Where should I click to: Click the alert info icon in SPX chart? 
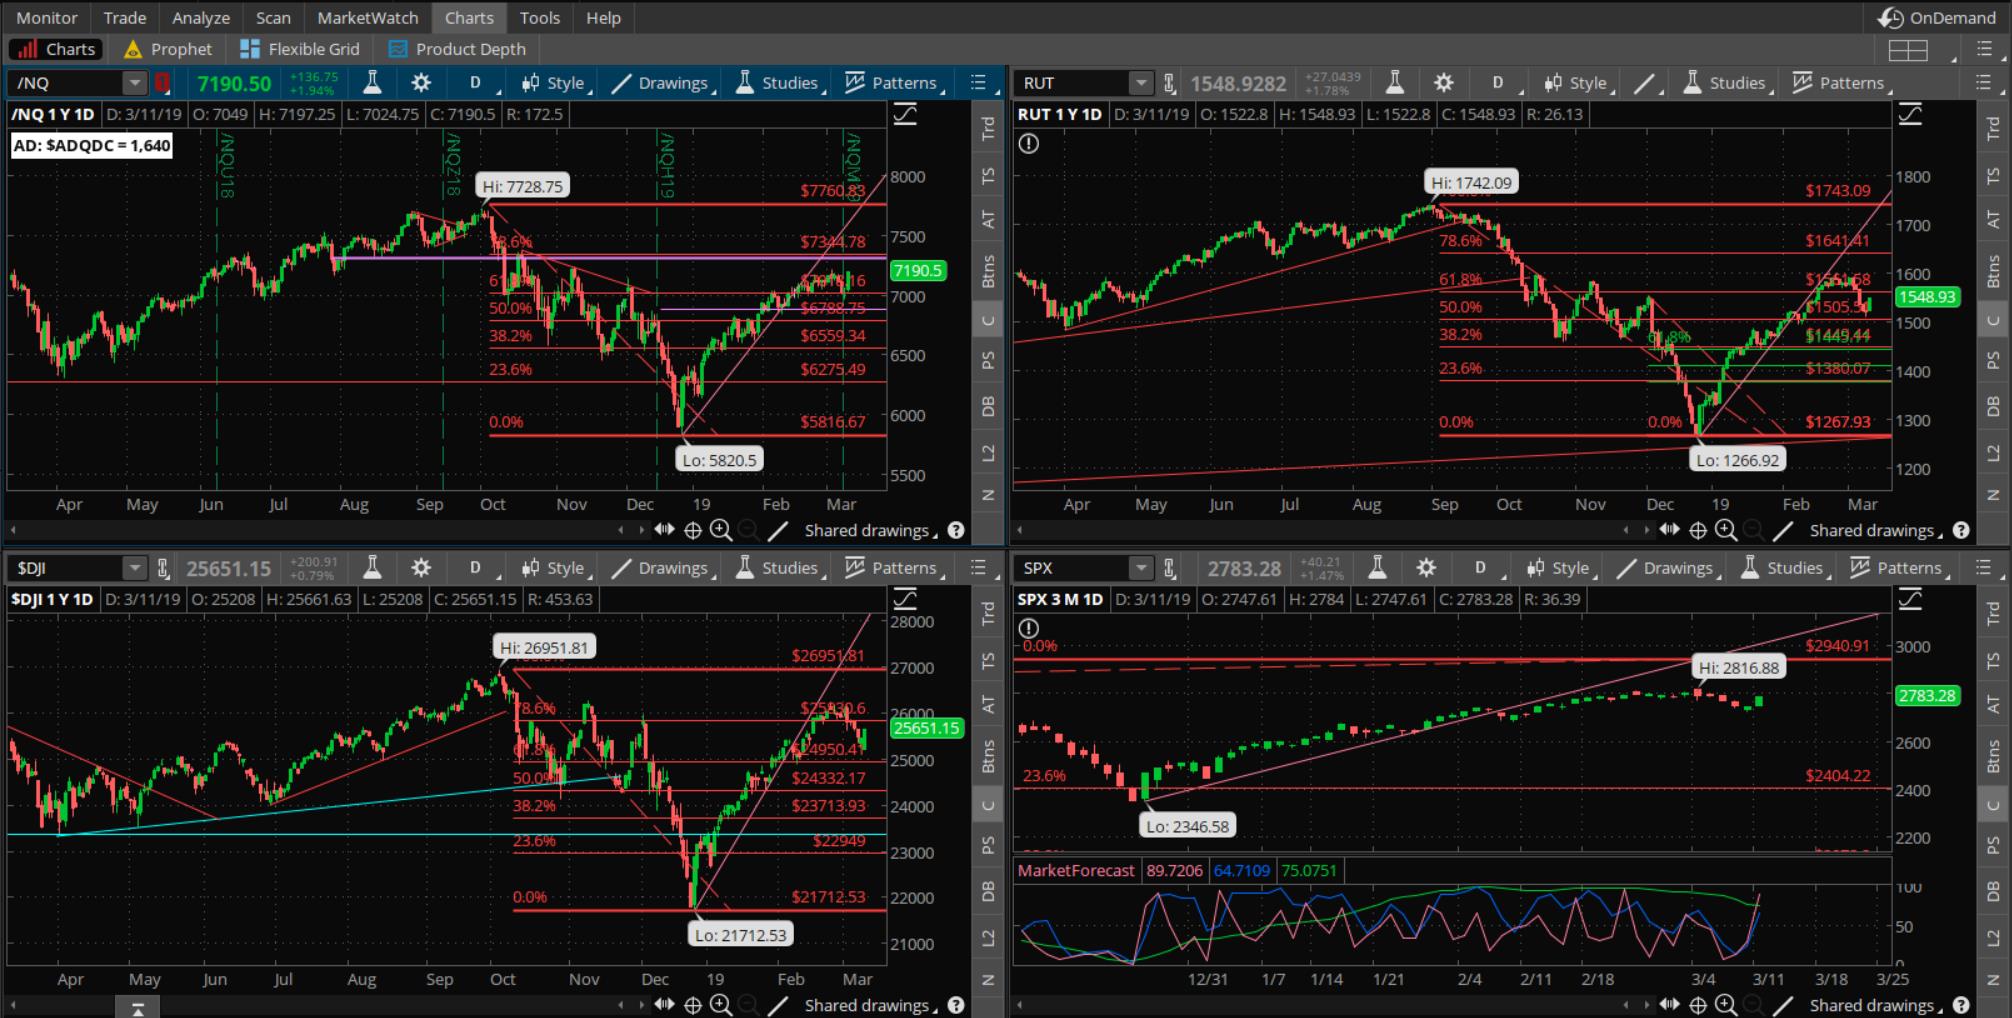[x=1028, y=628]
